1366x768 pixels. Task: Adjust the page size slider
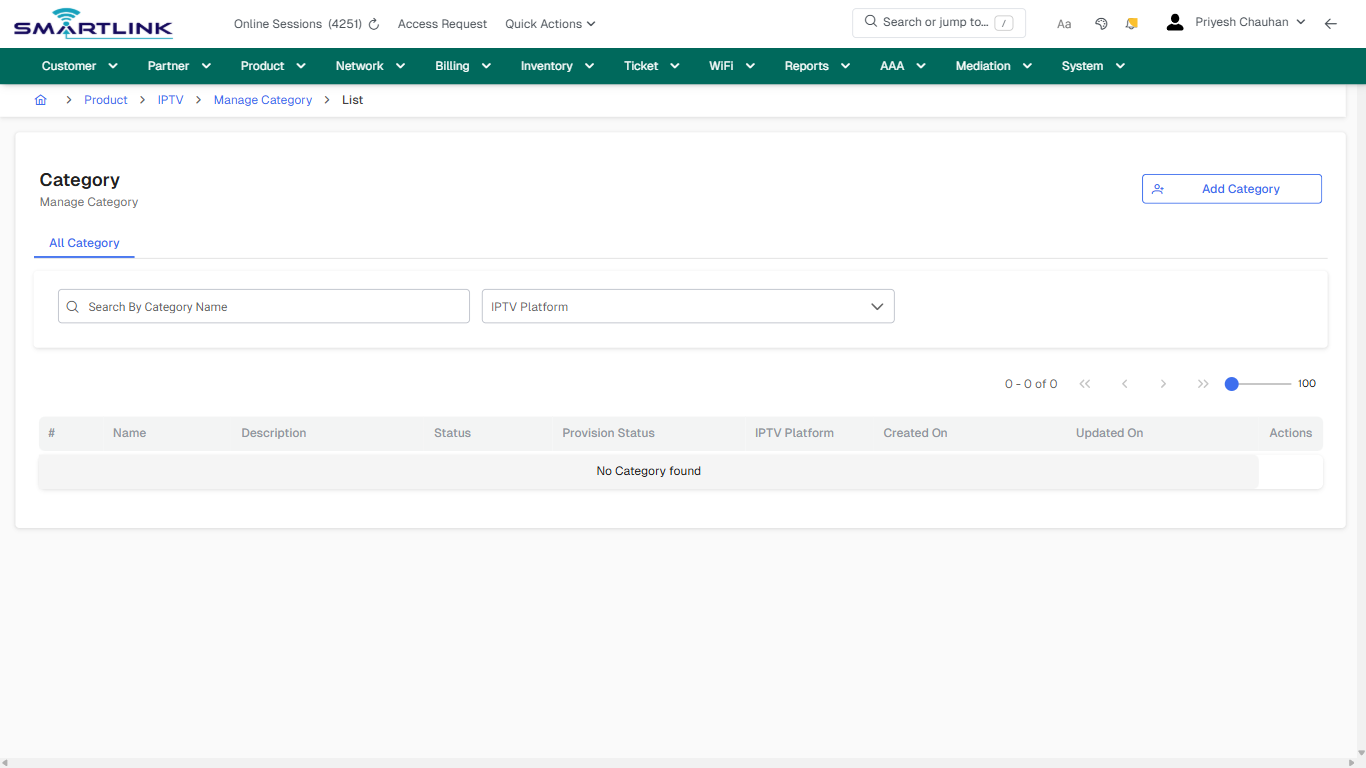[x=1231, y=383]
